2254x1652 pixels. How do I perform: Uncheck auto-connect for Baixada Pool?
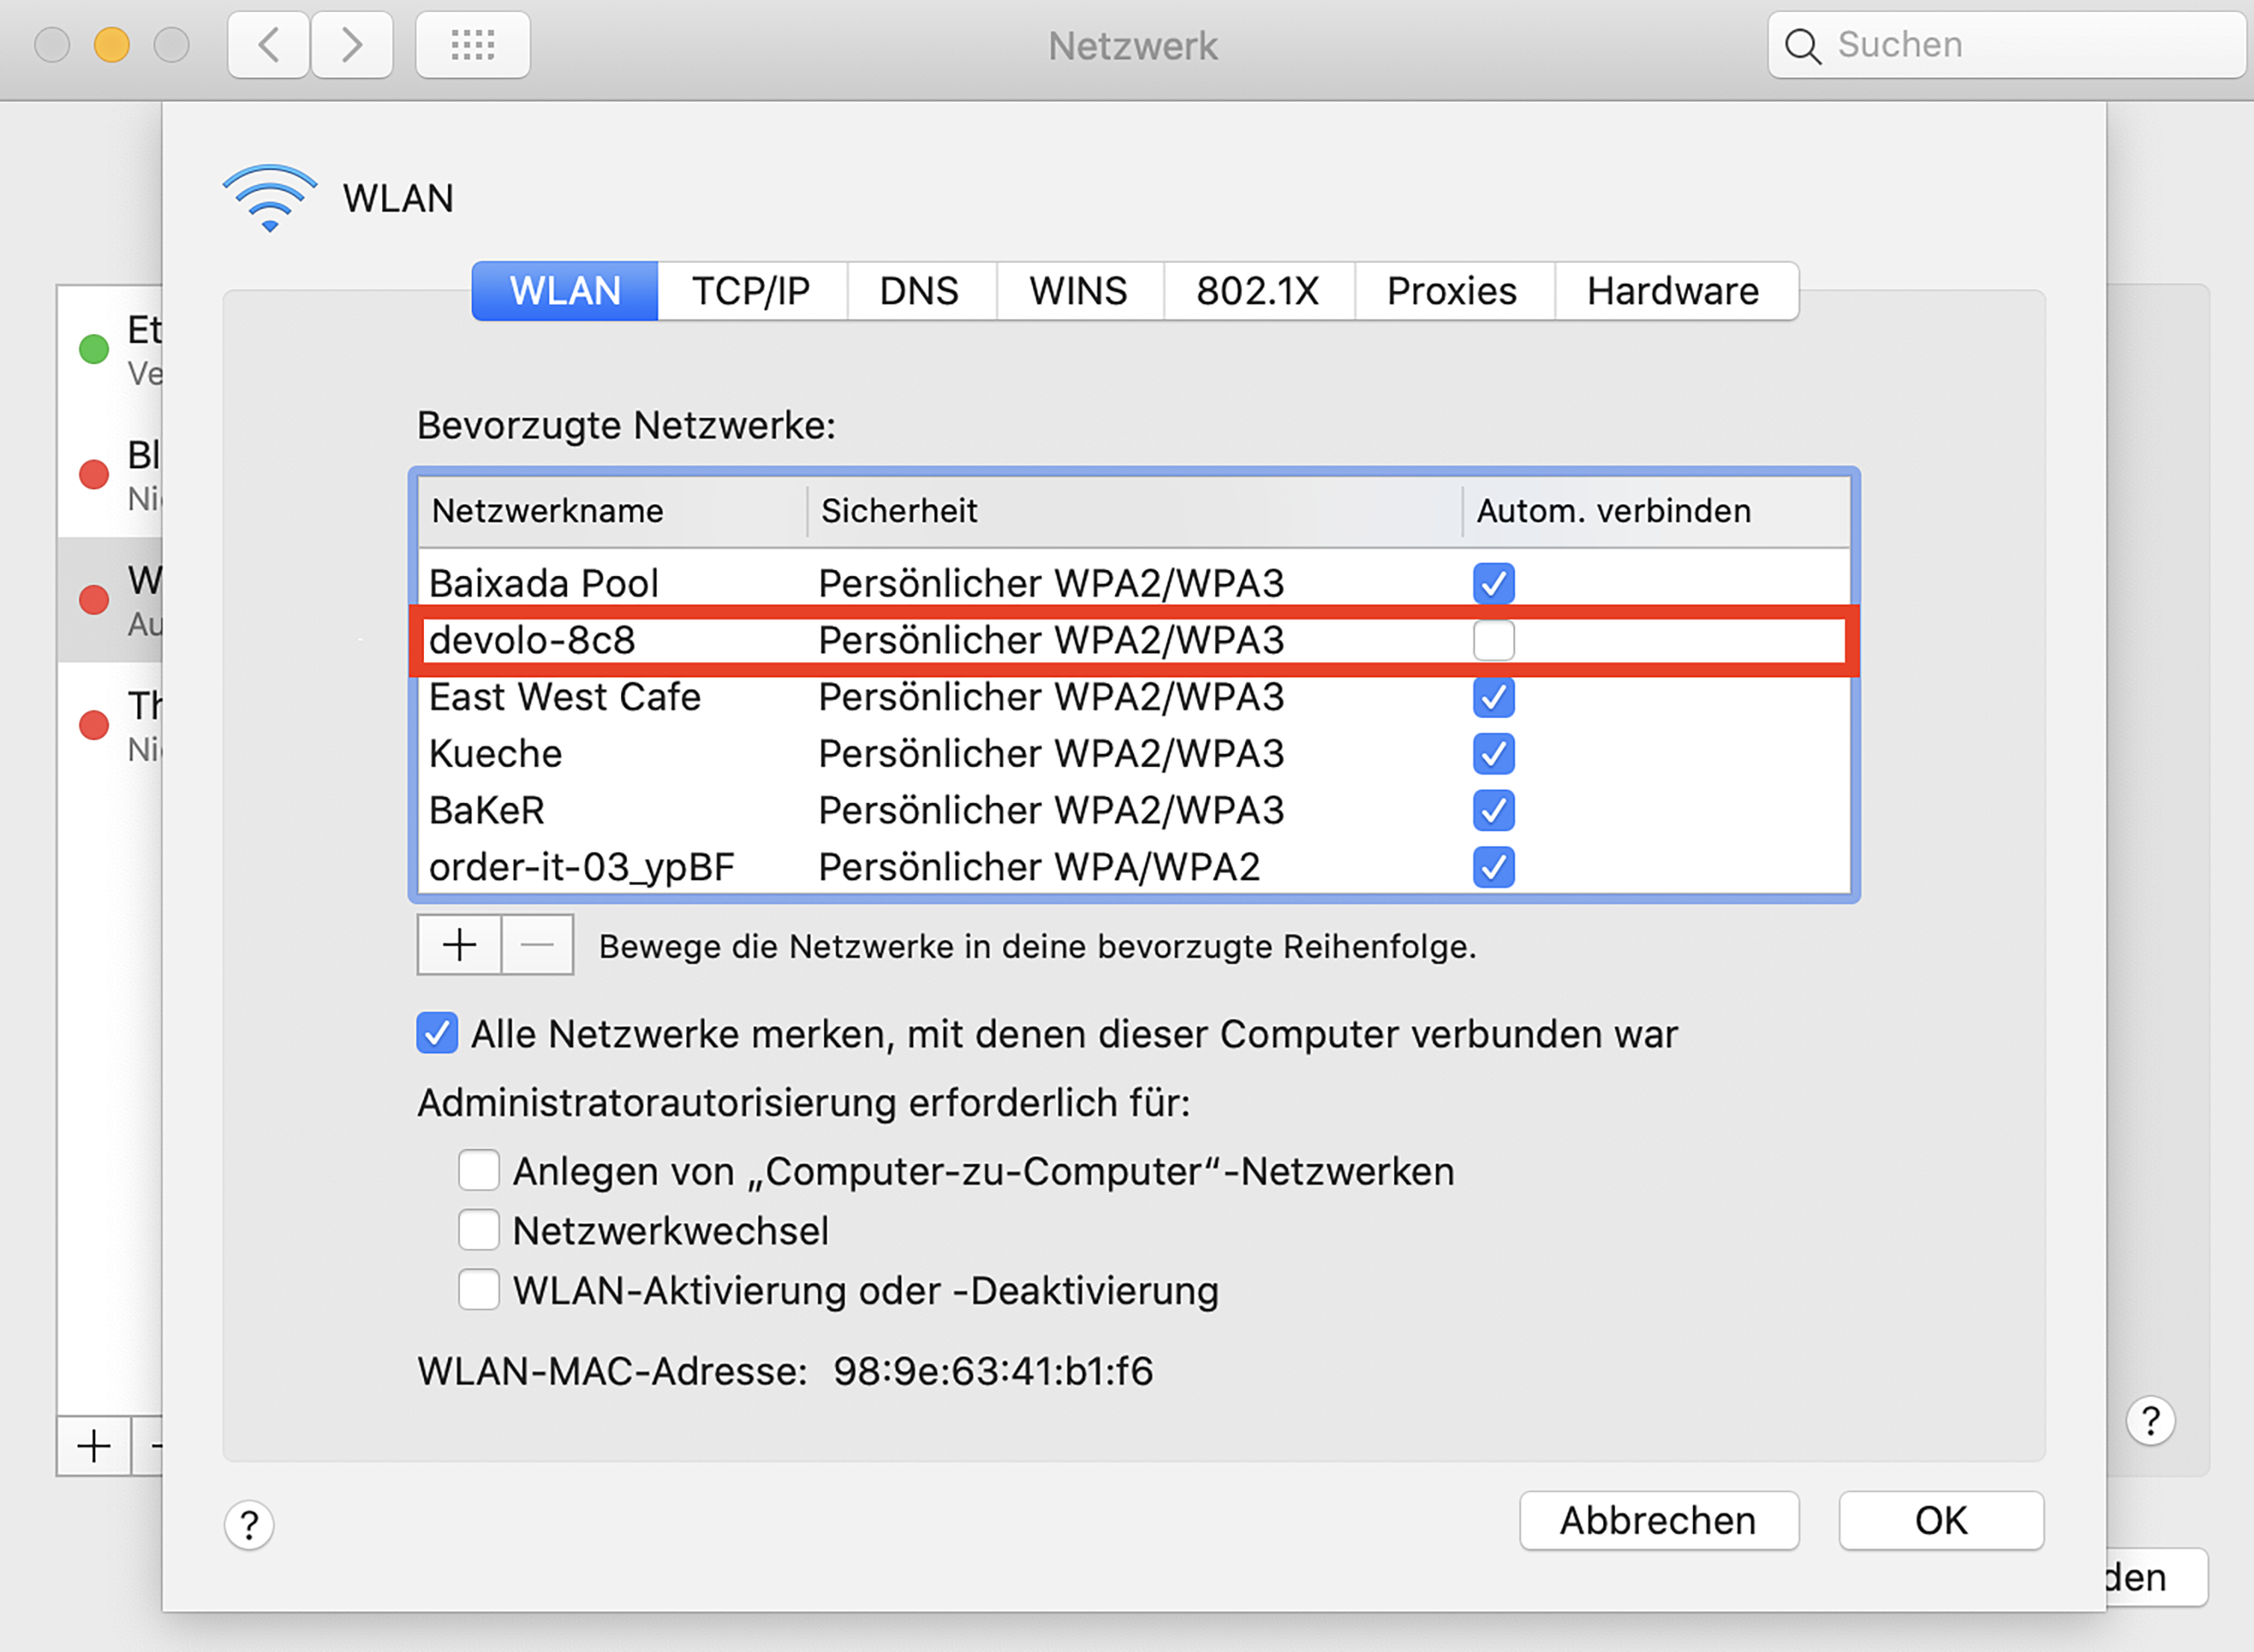1493,583
